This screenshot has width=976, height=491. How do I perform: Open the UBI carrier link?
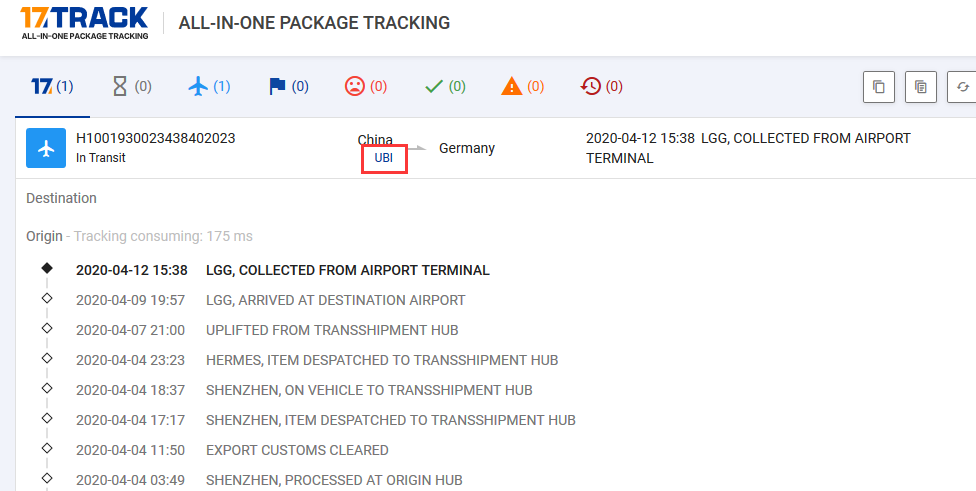click(x=383, y=158)
